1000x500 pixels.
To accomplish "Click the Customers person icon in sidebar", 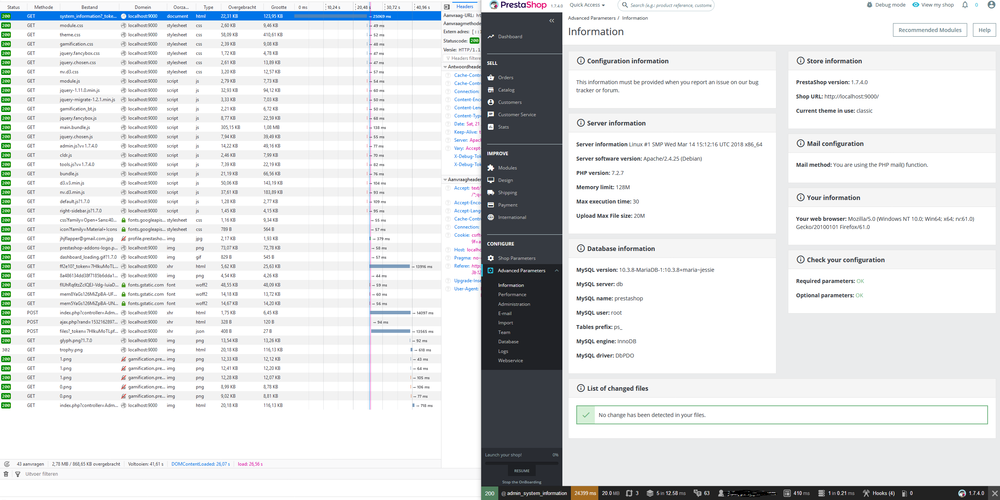I will point(490,102).
